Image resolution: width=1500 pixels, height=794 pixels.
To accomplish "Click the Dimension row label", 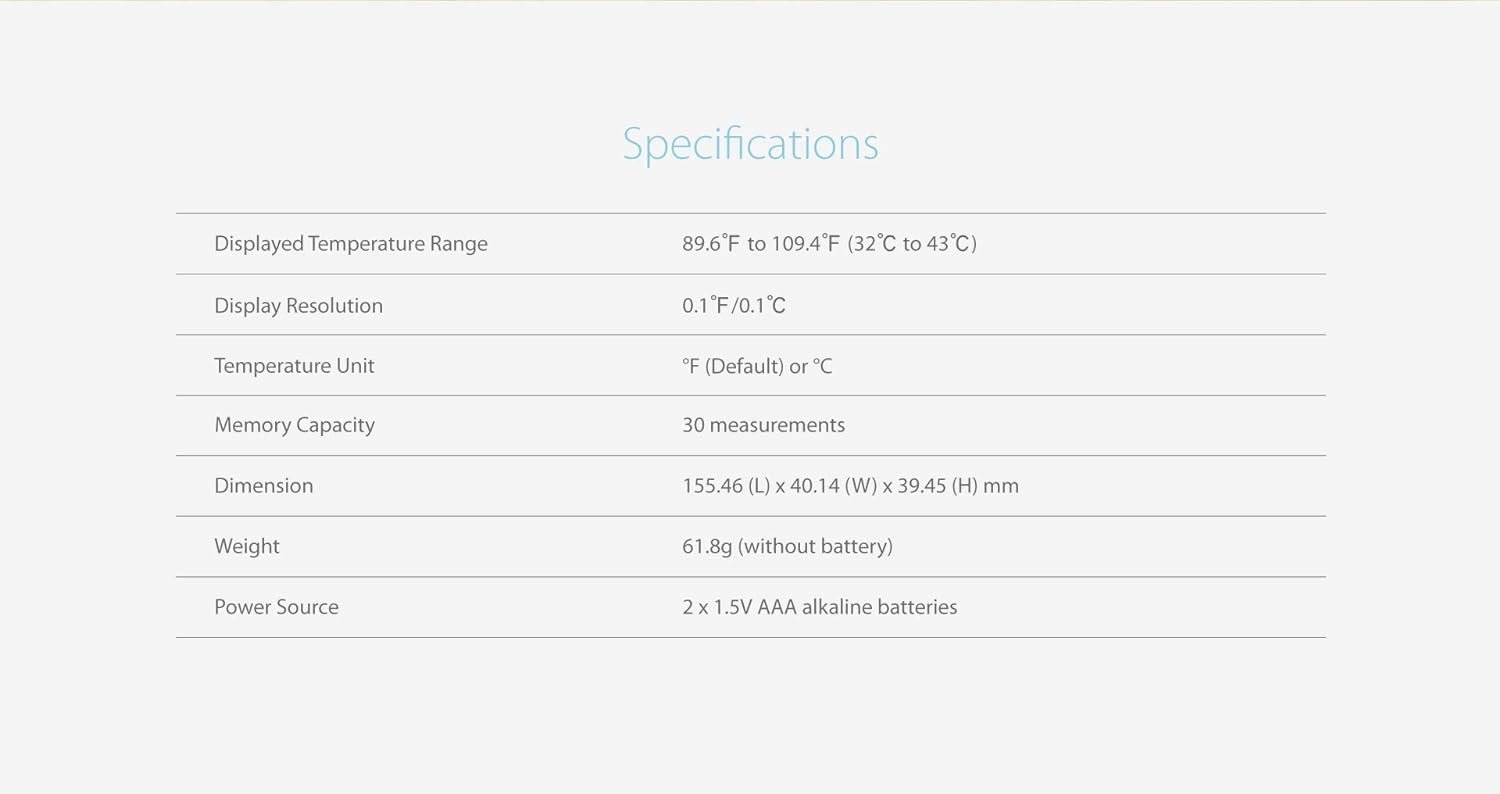I will pyautogui.click(x=263, y=486).
